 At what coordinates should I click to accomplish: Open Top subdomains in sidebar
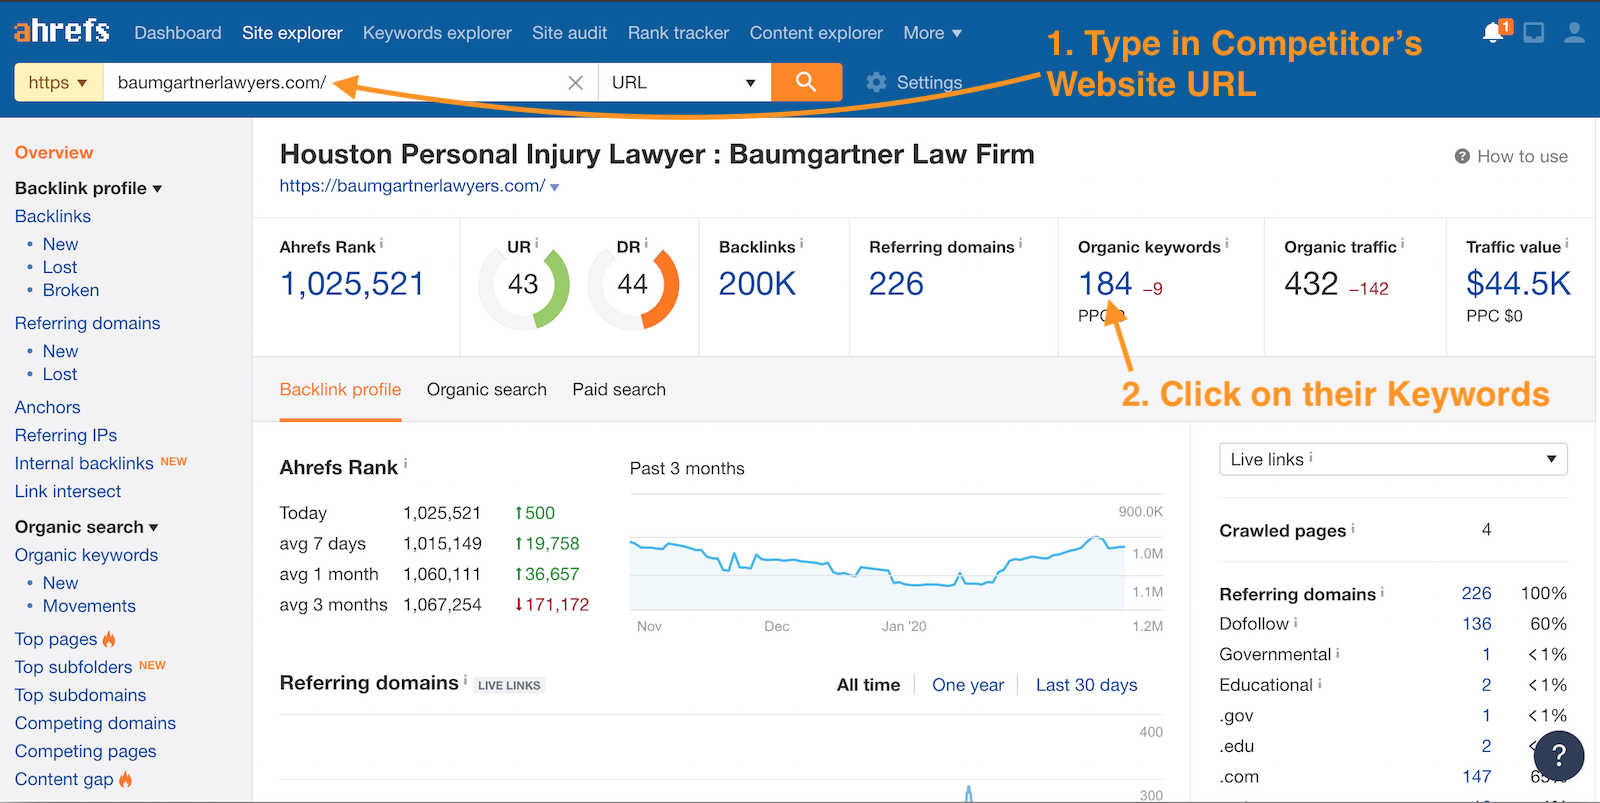click(80, 695)
